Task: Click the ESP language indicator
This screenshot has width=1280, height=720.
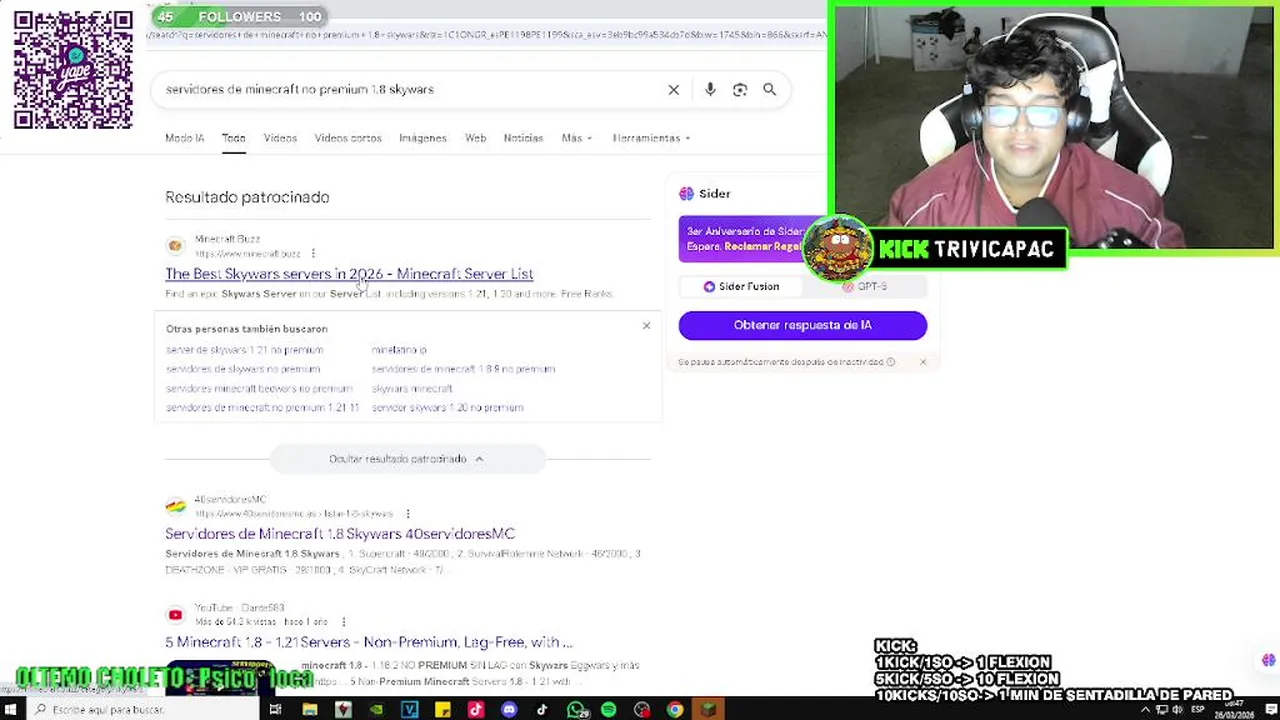Action: click(1197, 710)
